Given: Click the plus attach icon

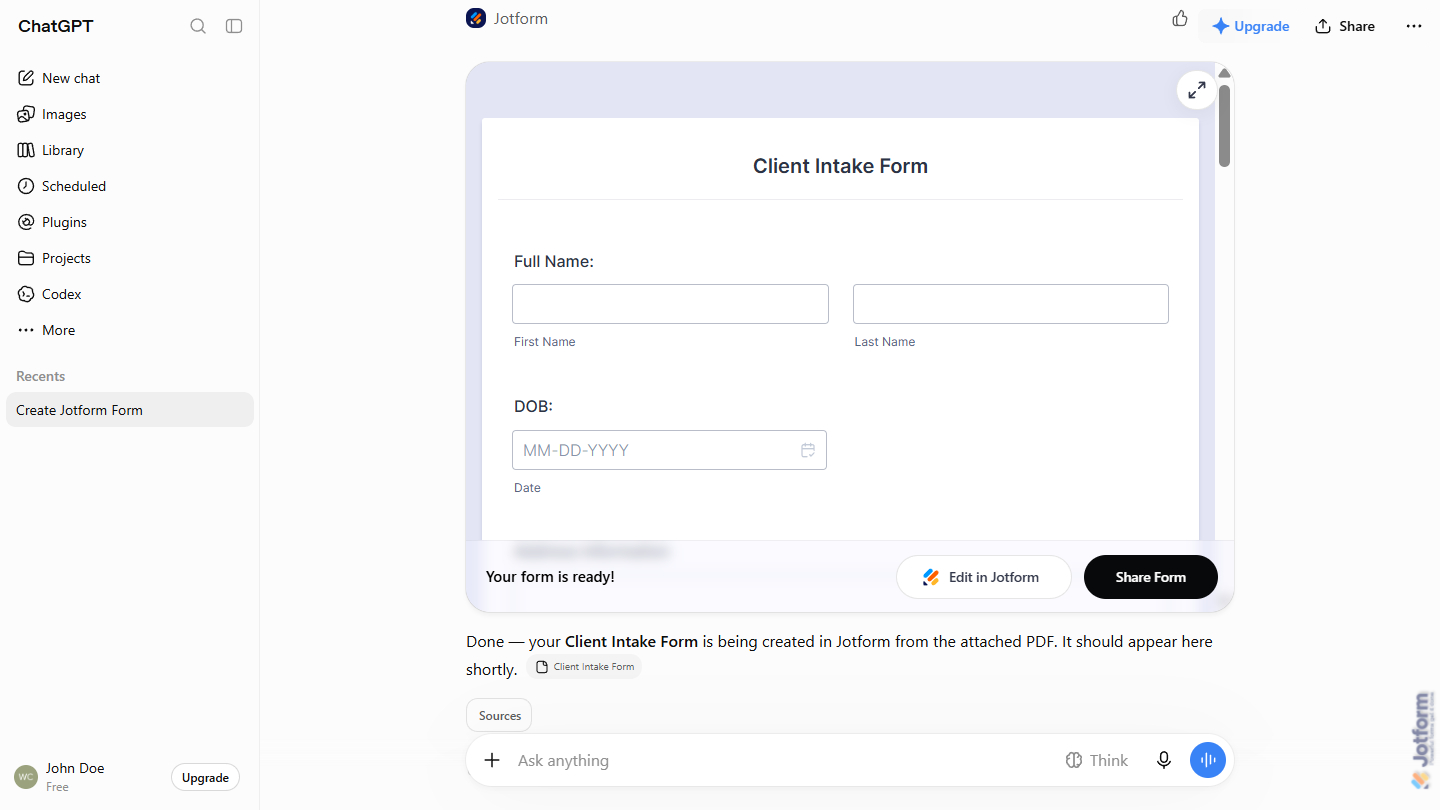Looking at the screenshot, I should pos(492,760).
